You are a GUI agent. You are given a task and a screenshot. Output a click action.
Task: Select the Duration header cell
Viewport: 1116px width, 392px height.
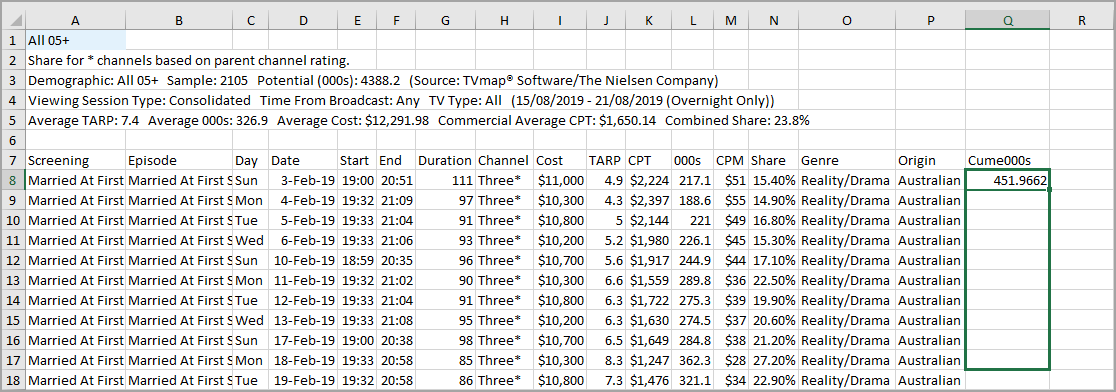(x=445, y=160)
